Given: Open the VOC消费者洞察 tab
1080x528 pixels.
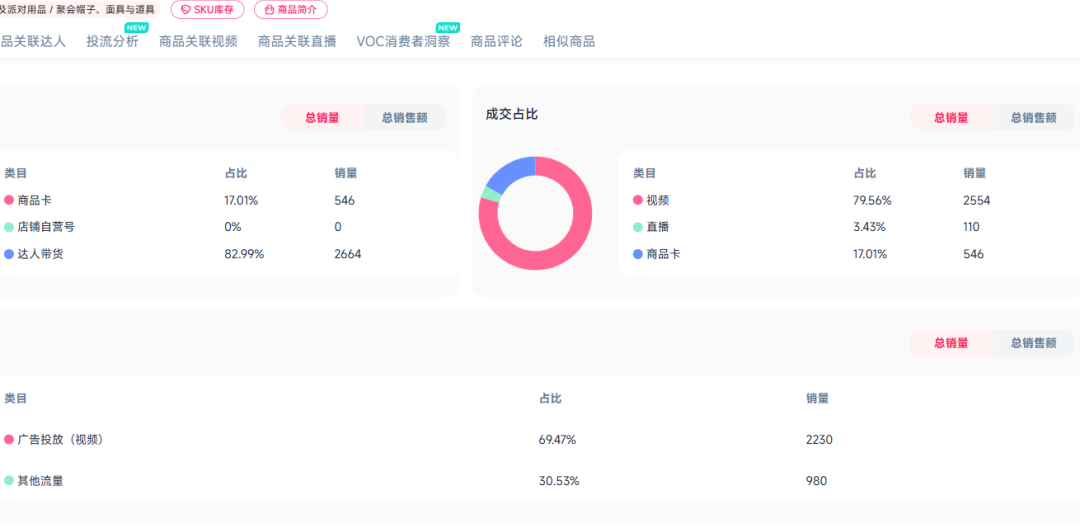Looking at the screenshot, I should pos(404,41).
